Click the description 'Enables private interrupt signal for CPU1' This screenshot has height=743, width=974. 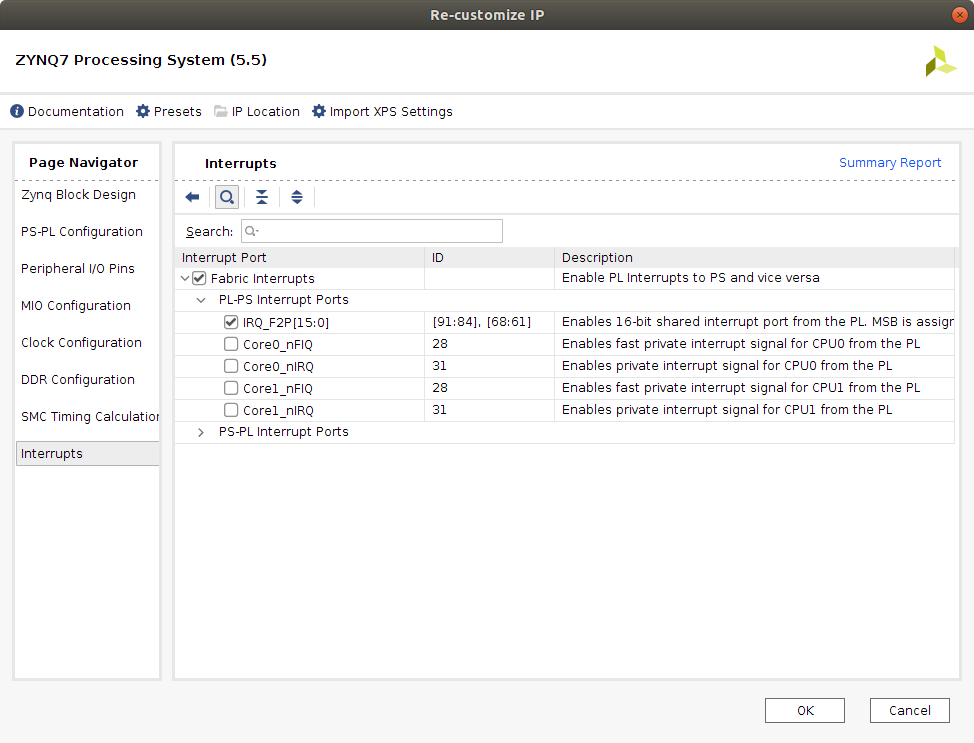727,410
